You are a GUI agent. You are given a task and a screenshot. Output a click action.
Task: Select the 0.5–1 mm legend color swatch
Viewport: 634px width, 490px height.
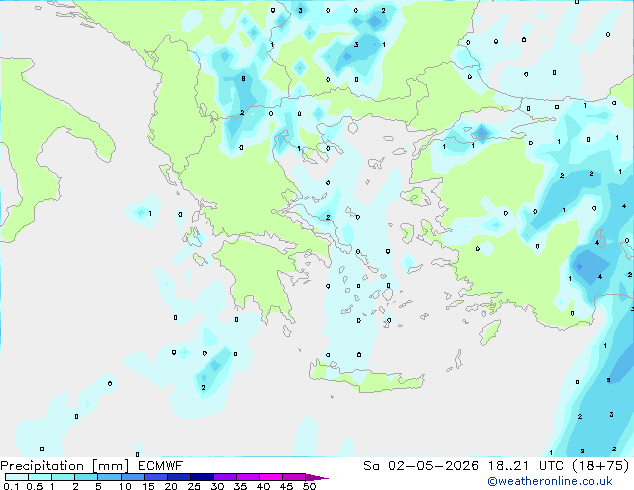(x=40, y=477)
